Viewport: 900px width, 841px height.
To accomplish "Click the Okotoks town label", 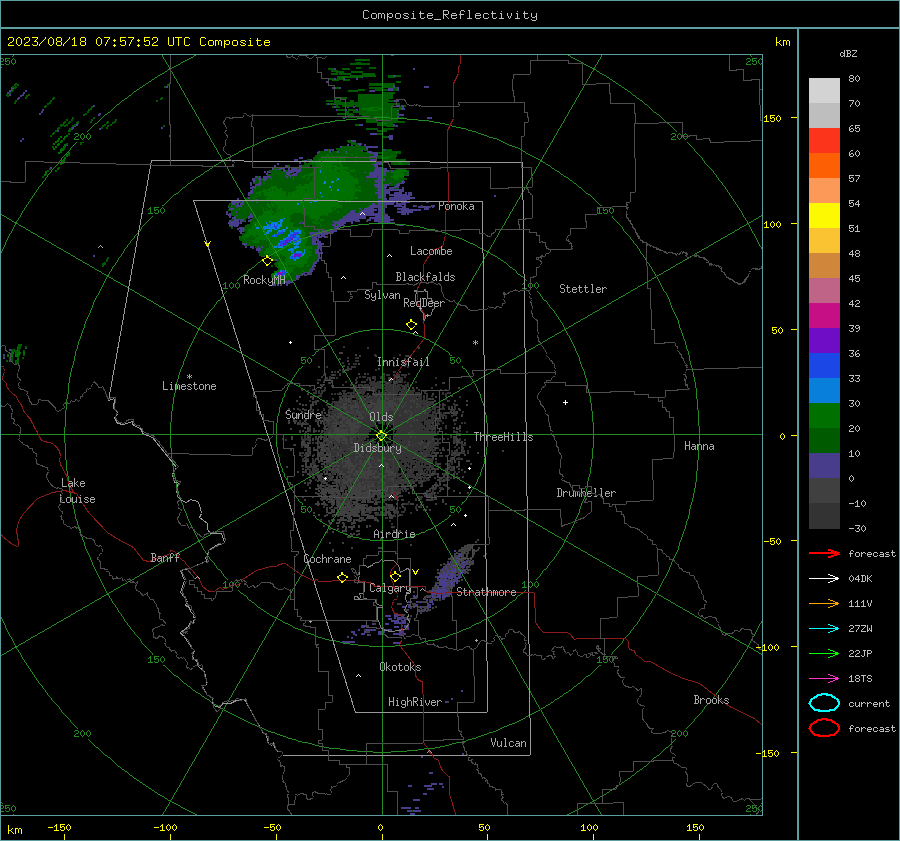I will (400, 667).
